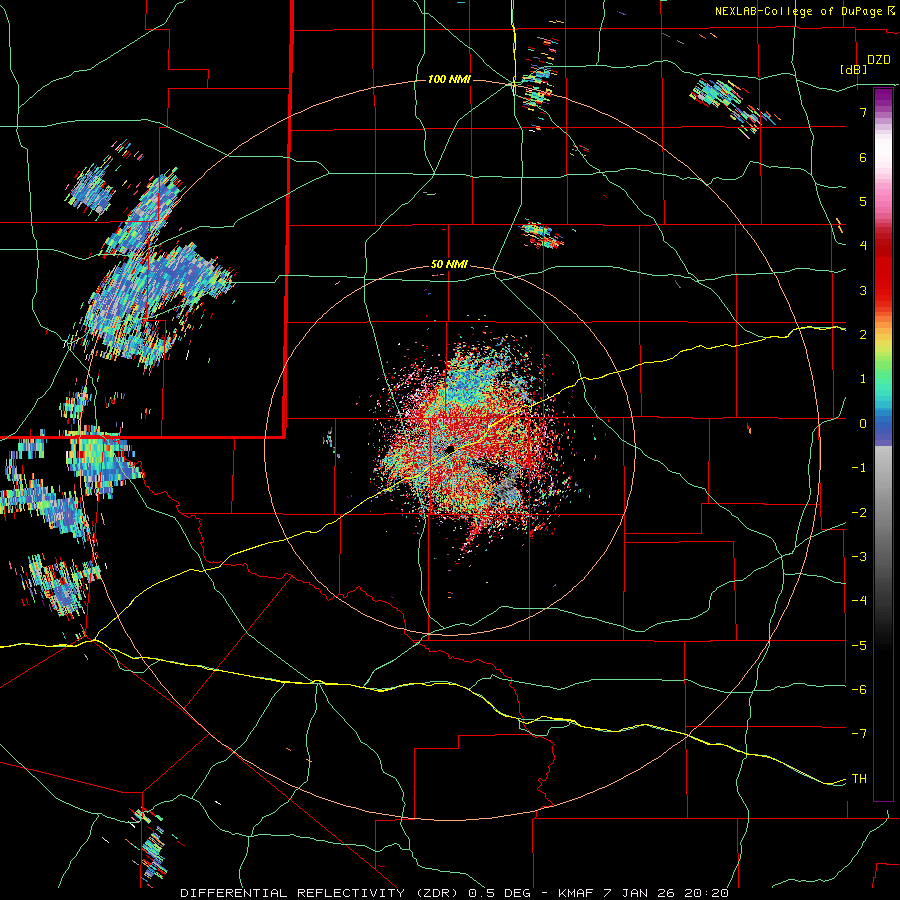Click the 7 value on color scale
The image size is (900, 900).
(863, 112)
